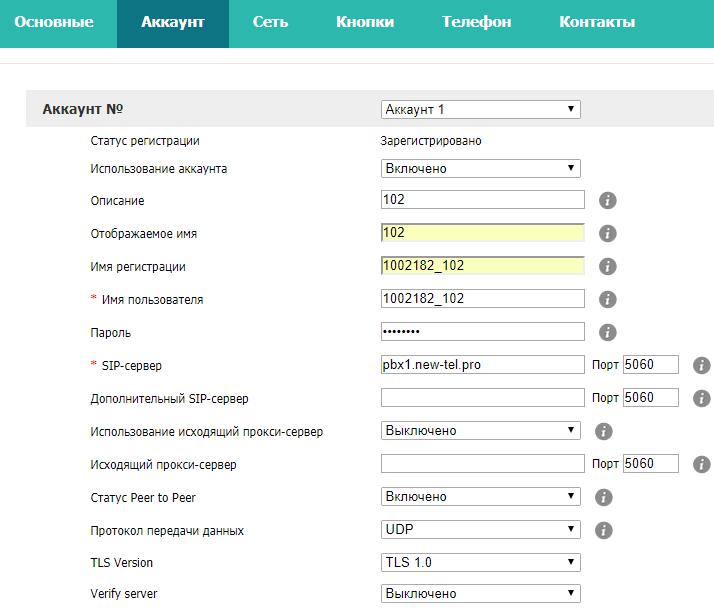Open Протокол передачи данных UDP dropdown

pyautogui.click(x=480, y=530)
